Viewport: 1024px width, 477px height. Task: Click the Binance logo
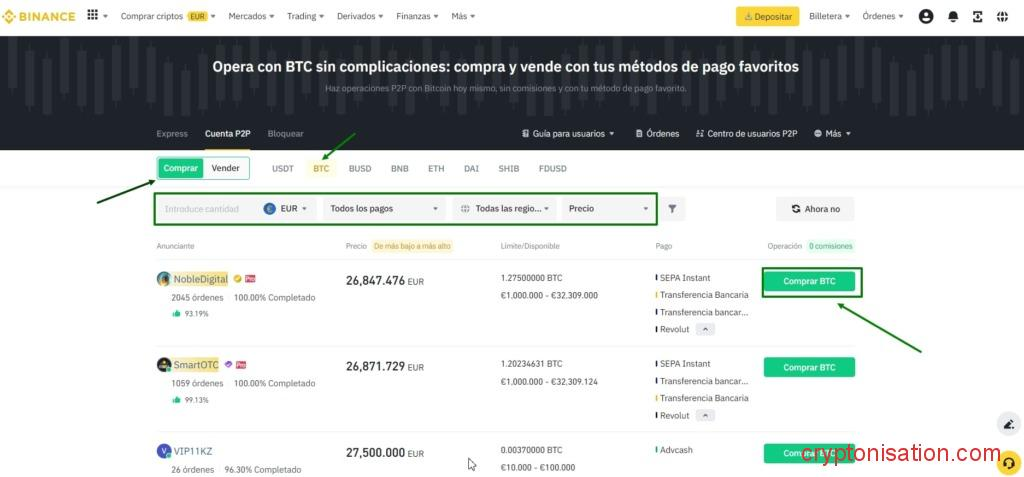[x=40, y=16]
